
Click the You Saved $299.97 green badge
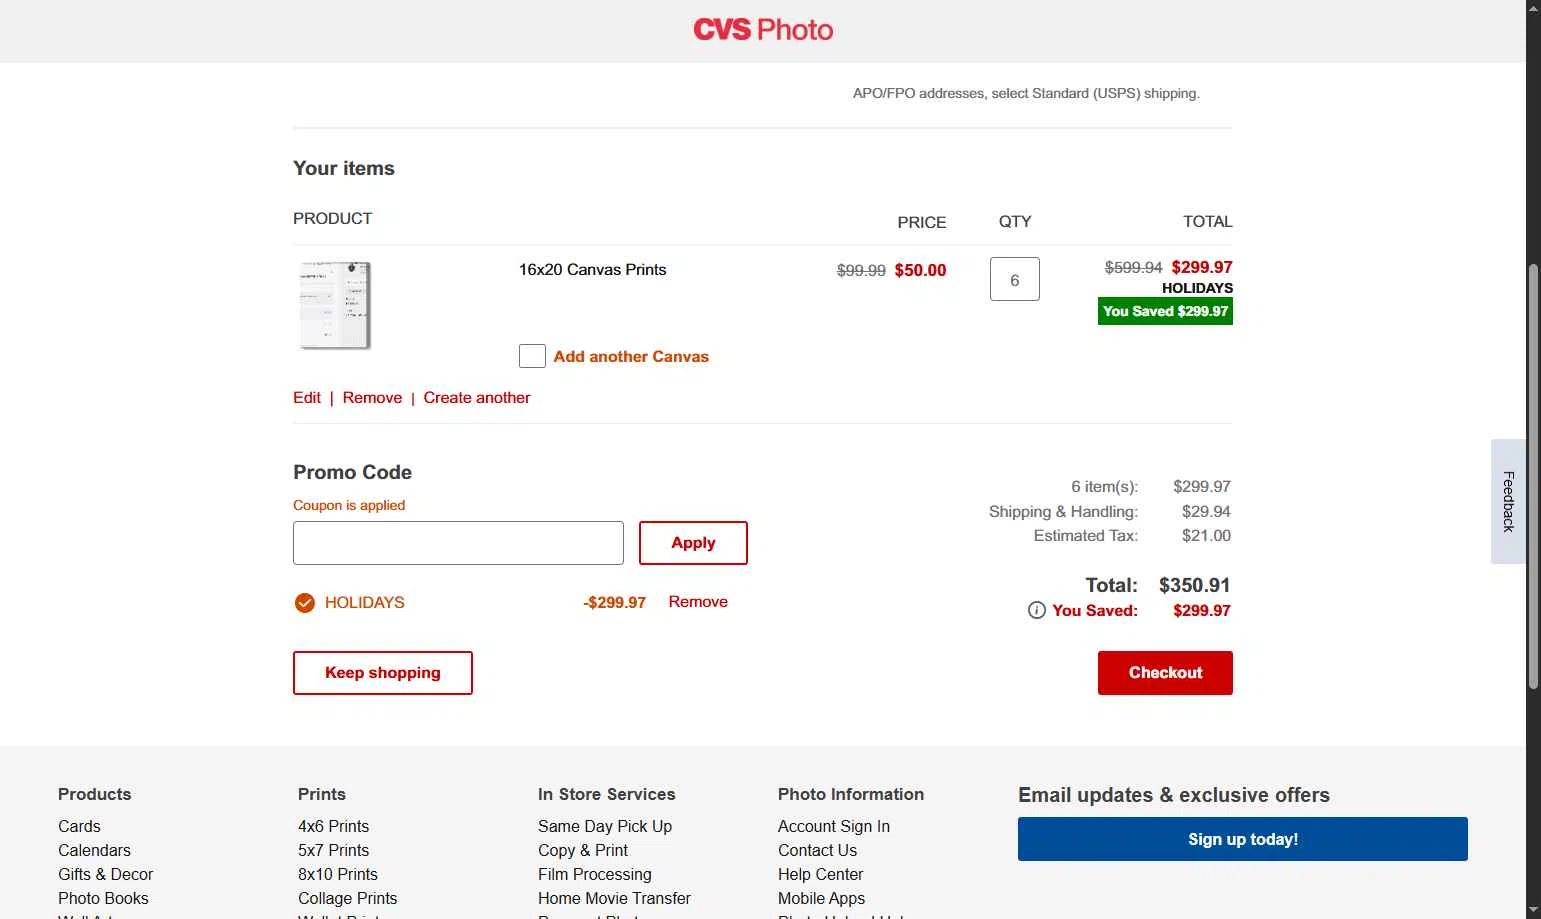[1165, 312]
